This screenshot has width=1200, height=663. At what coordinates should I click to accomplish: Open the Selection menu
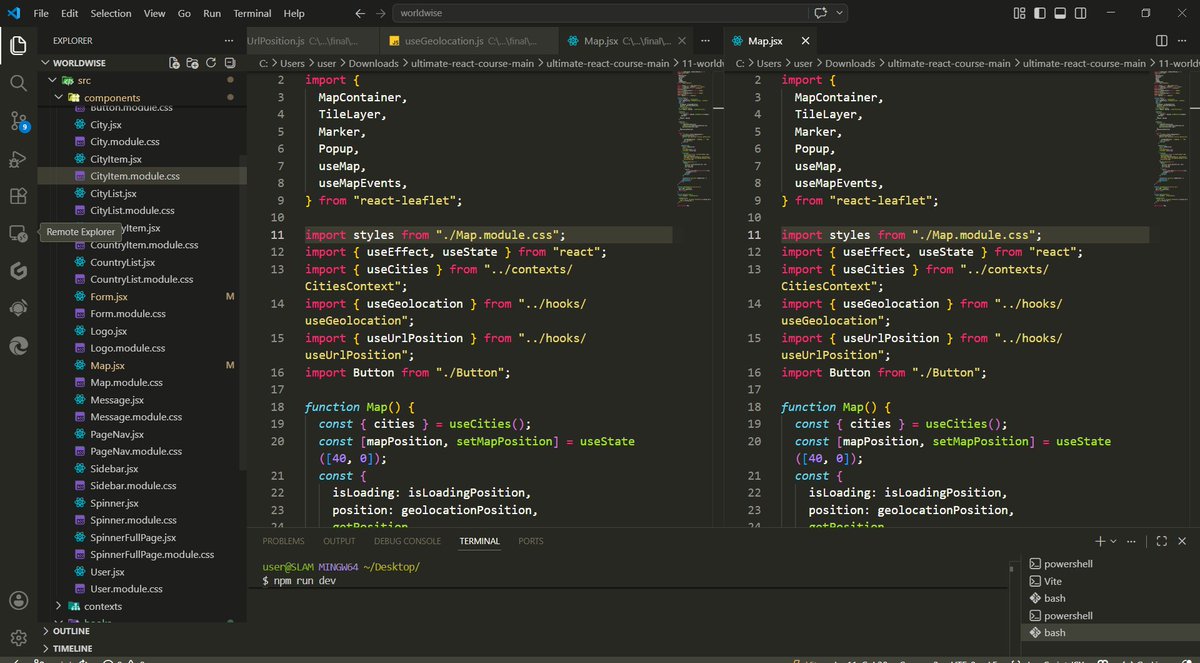[x=110, y=13]
